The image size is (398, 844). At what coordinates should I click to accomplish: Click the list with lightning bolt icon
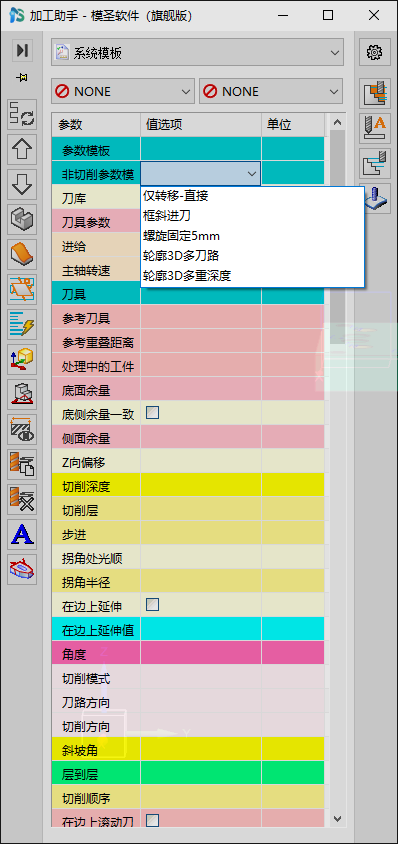point(22,324)
